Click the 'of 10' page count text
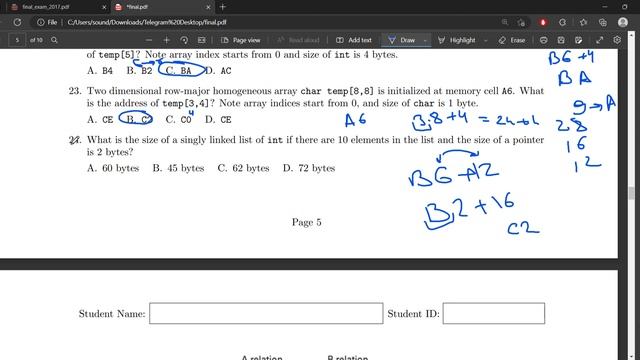This screenshot has width=640, height=360. (x=36, y=40)
